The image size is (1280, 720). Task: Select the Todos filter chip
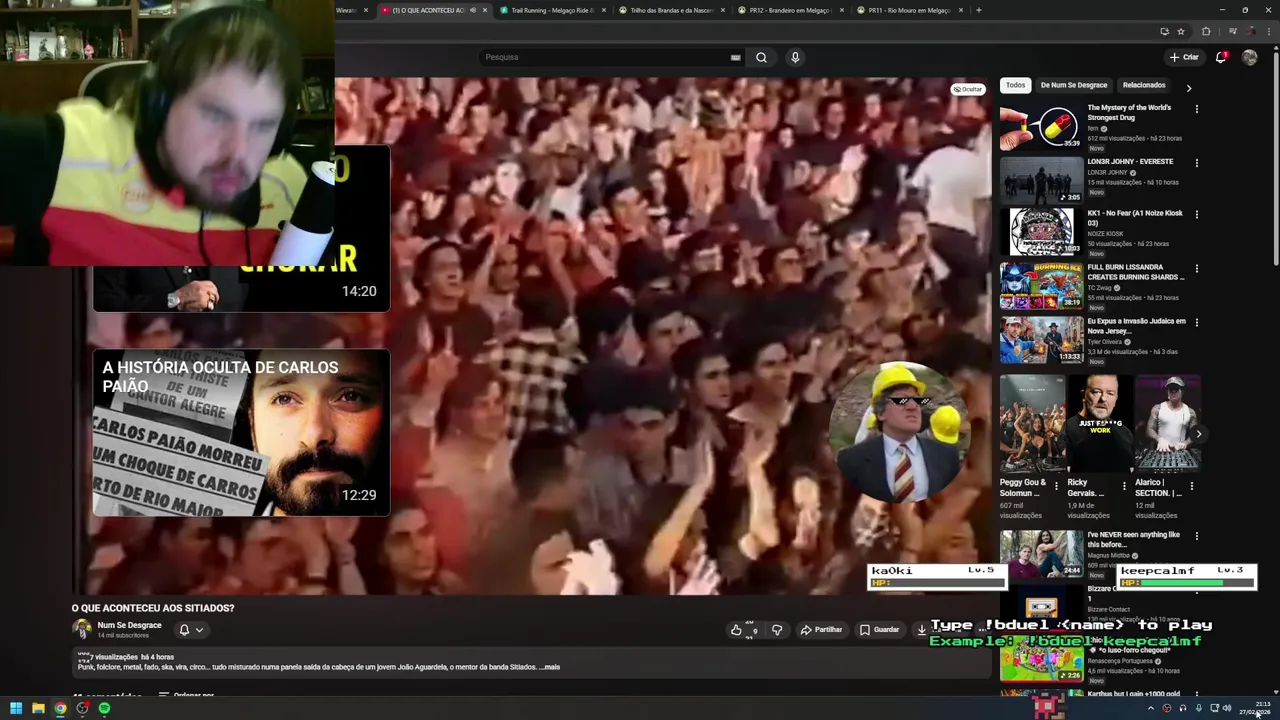(x=1015, y=85)
